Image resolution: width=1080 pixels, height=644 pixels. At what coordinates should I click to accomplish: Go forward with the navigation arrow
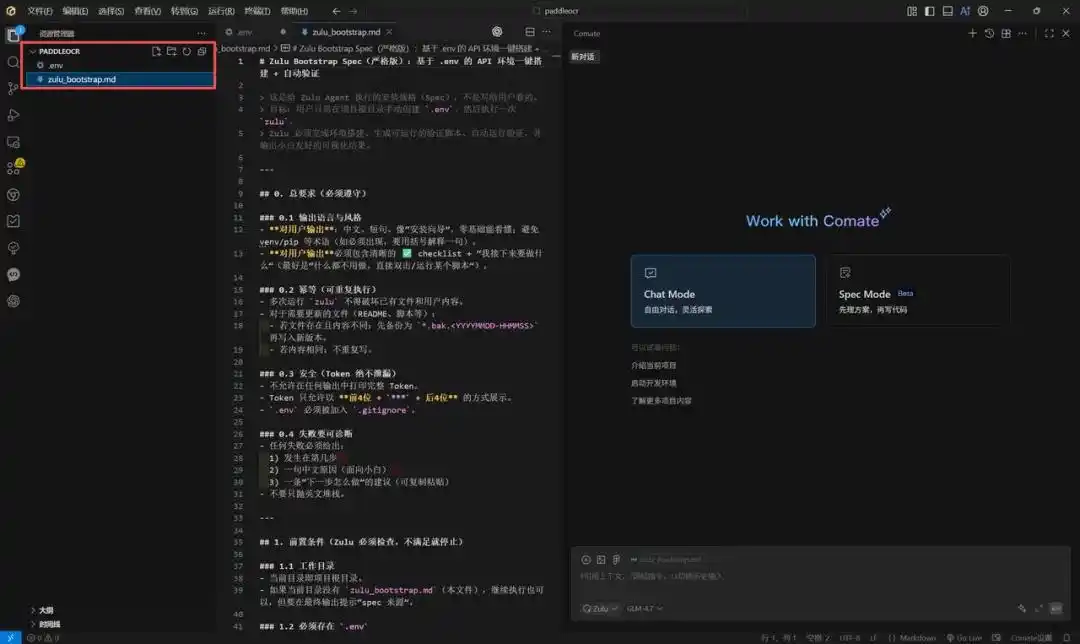point(353,11)
